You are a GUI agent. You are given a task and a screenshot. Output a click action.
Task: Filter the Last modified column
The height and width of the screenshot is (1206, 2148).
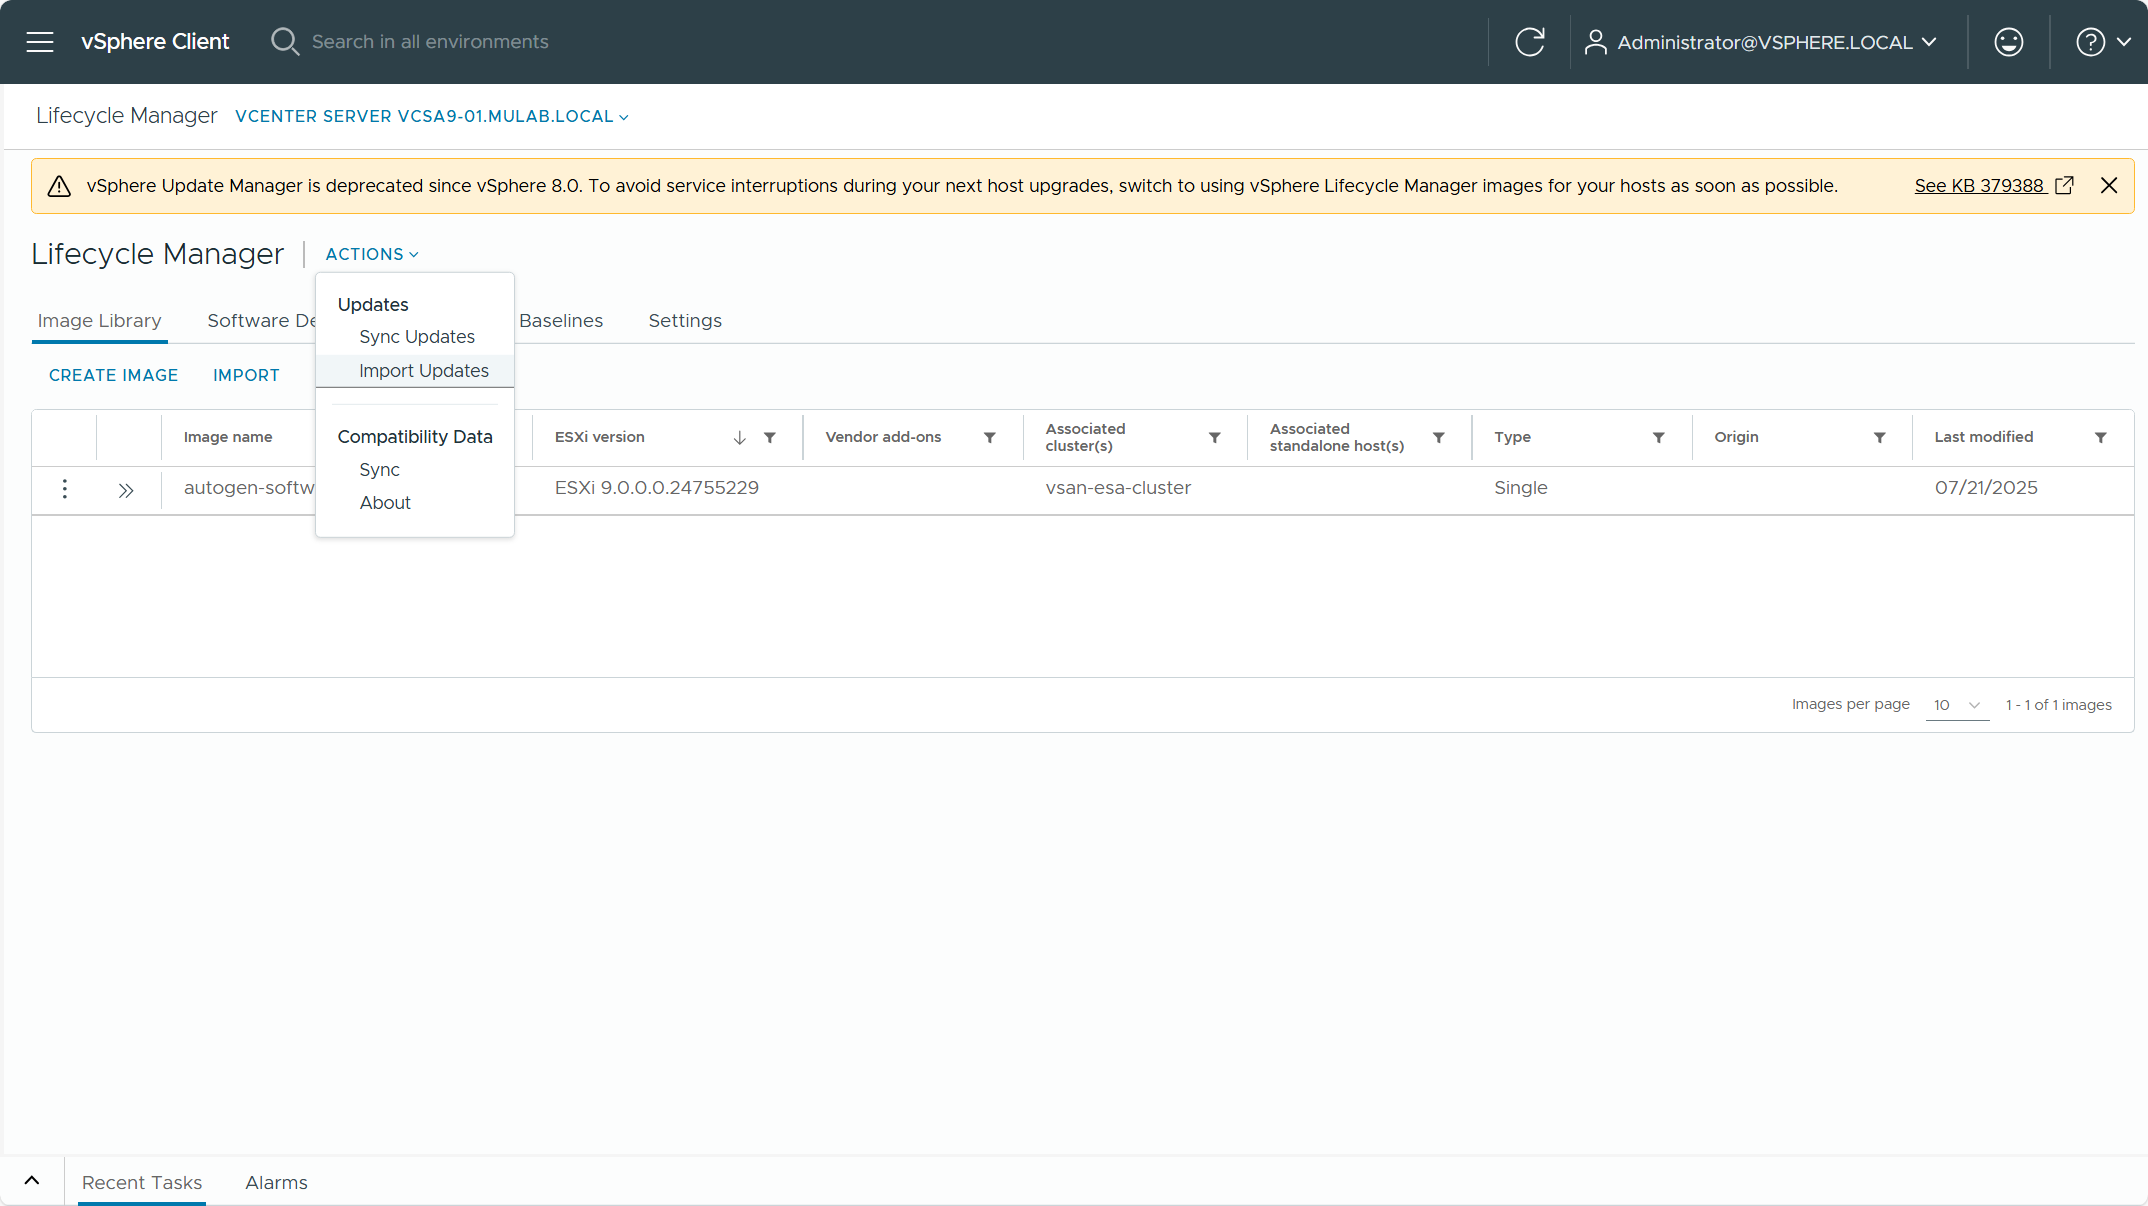[x=2101, y=438]
